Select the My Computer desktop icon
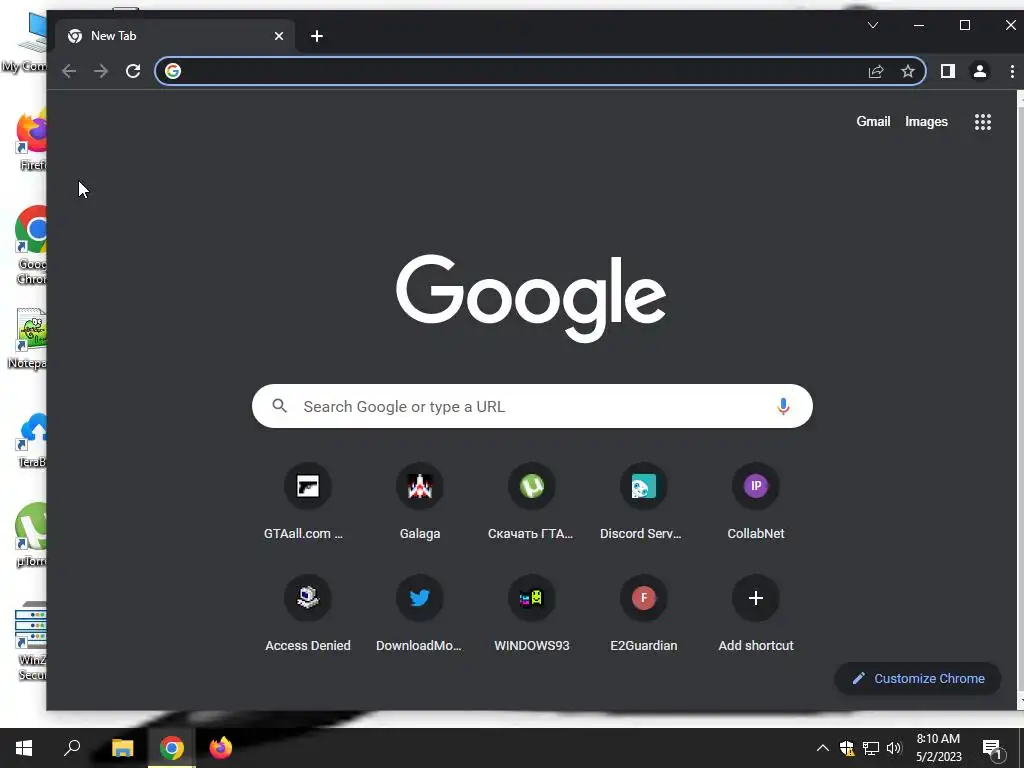 pyautogui.click(x=26, y=42)
